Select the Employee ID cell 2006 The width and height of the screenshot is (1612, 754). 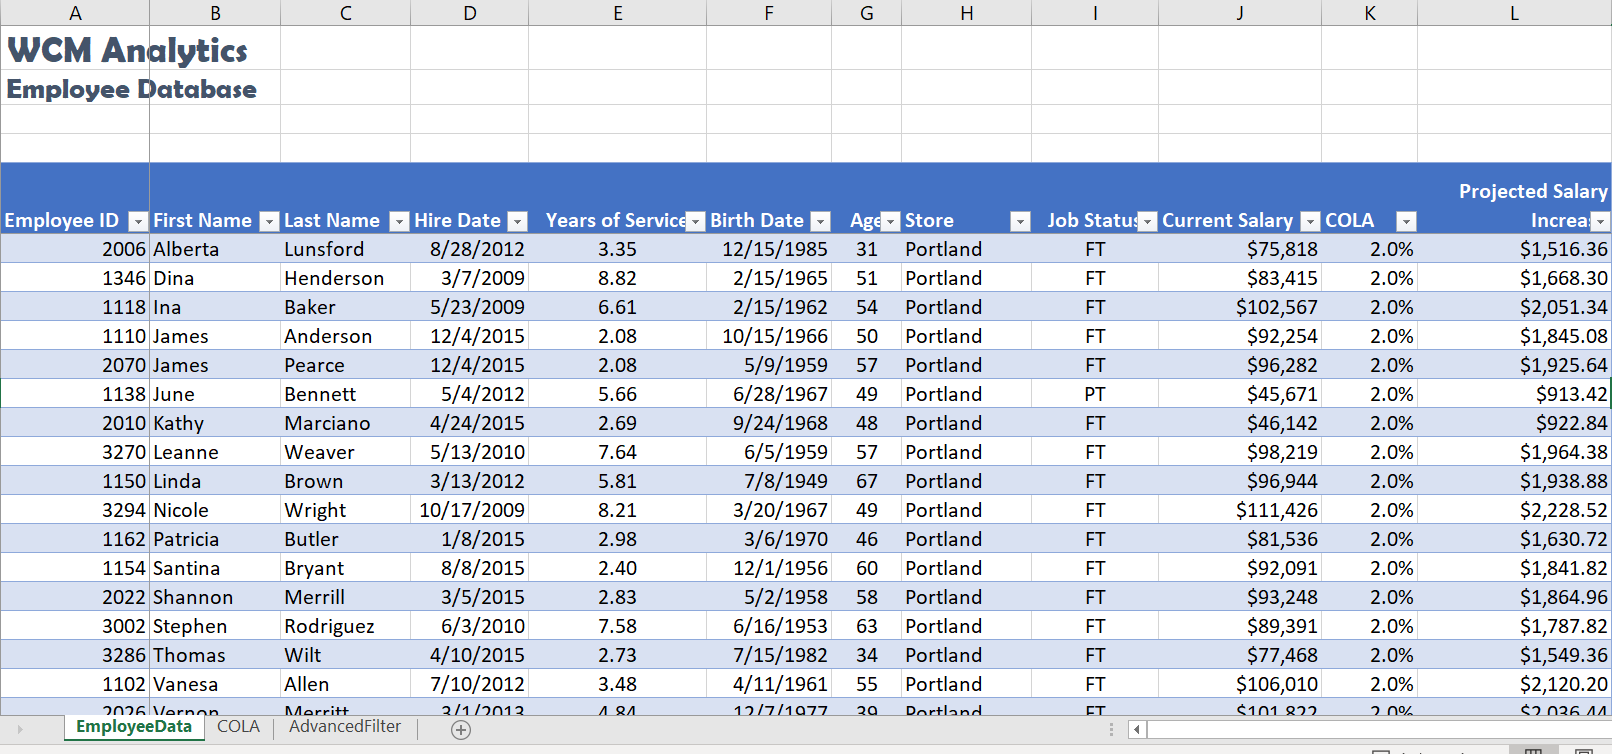[75, 249]
